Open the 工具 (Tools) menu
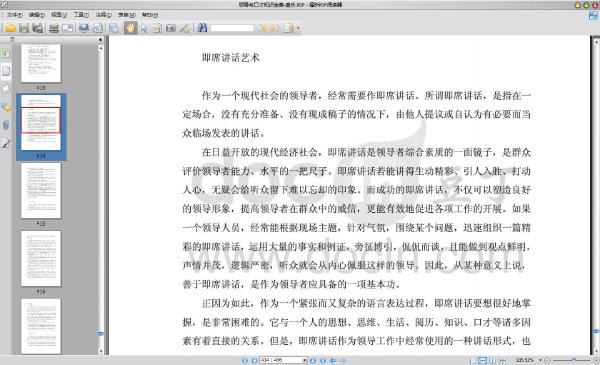The image size is (600, 365). click(81, 15)
